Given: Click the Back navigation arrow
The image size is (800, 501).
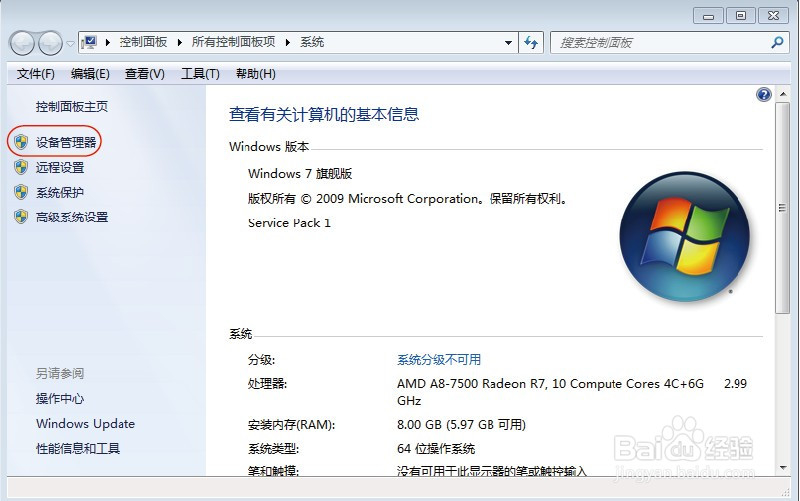Looking at the screenshot, I should [x=22, y=43].
